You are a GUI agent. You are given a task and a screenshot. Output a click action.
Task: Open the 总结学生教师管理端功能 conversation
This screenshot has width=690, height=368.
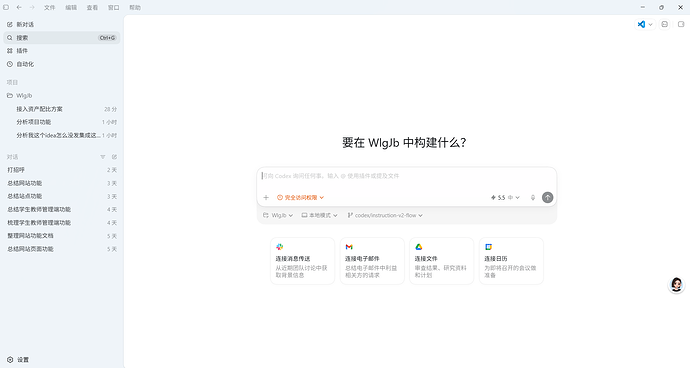pyautogui.click(x=62, y=210)
